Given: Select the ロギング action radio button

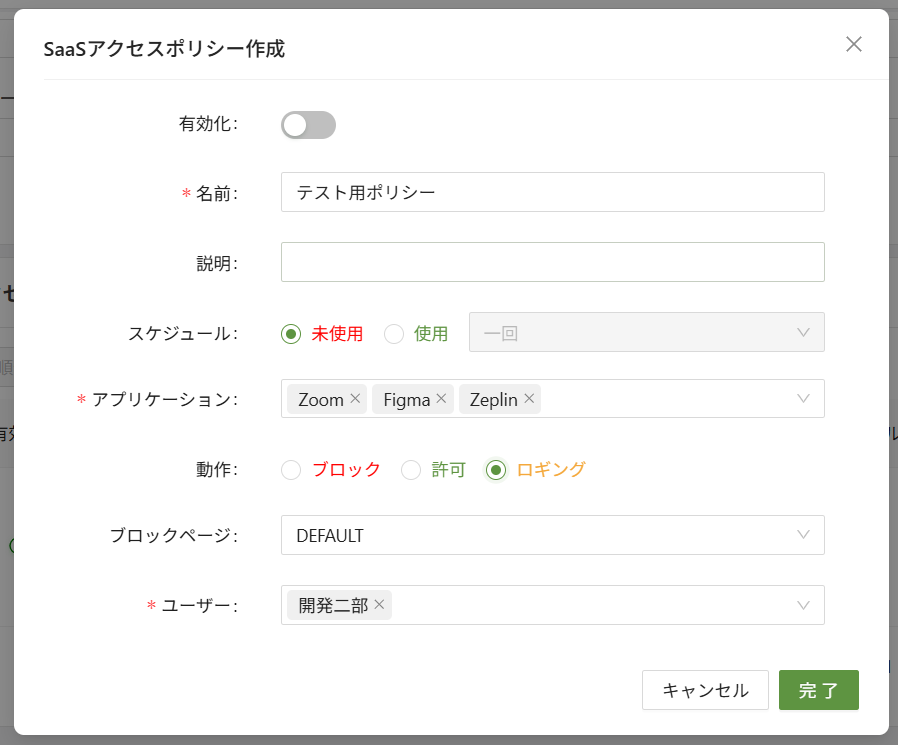Looking at the screenshot, I should (495, 470).
